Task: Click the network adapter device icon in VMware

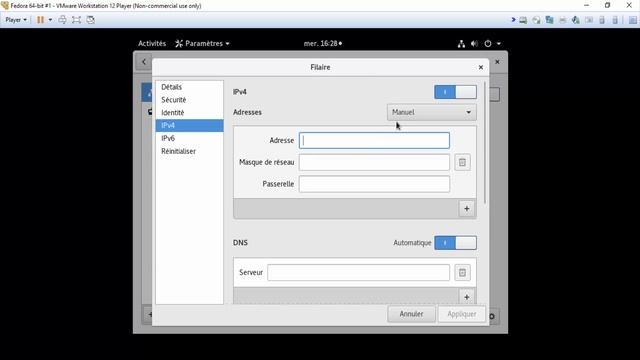Action: pos(549,20)
